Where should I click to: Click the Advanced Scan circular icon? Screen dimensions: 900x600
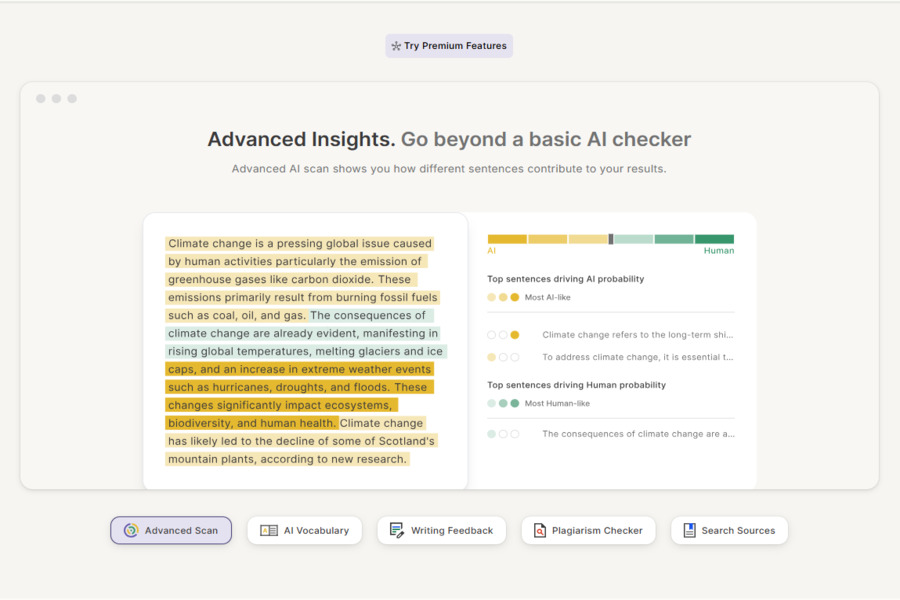point(131,531)
